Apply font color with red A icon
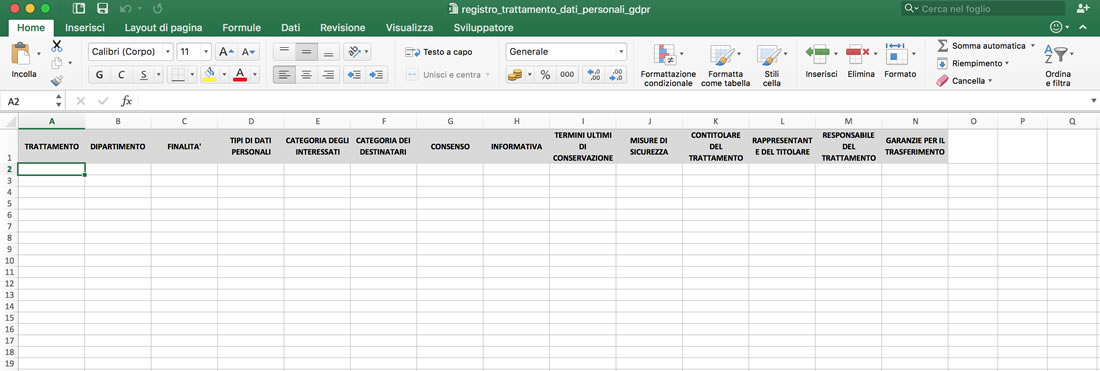This screenshot has height=371, width=1100. [x=240, y=74]
